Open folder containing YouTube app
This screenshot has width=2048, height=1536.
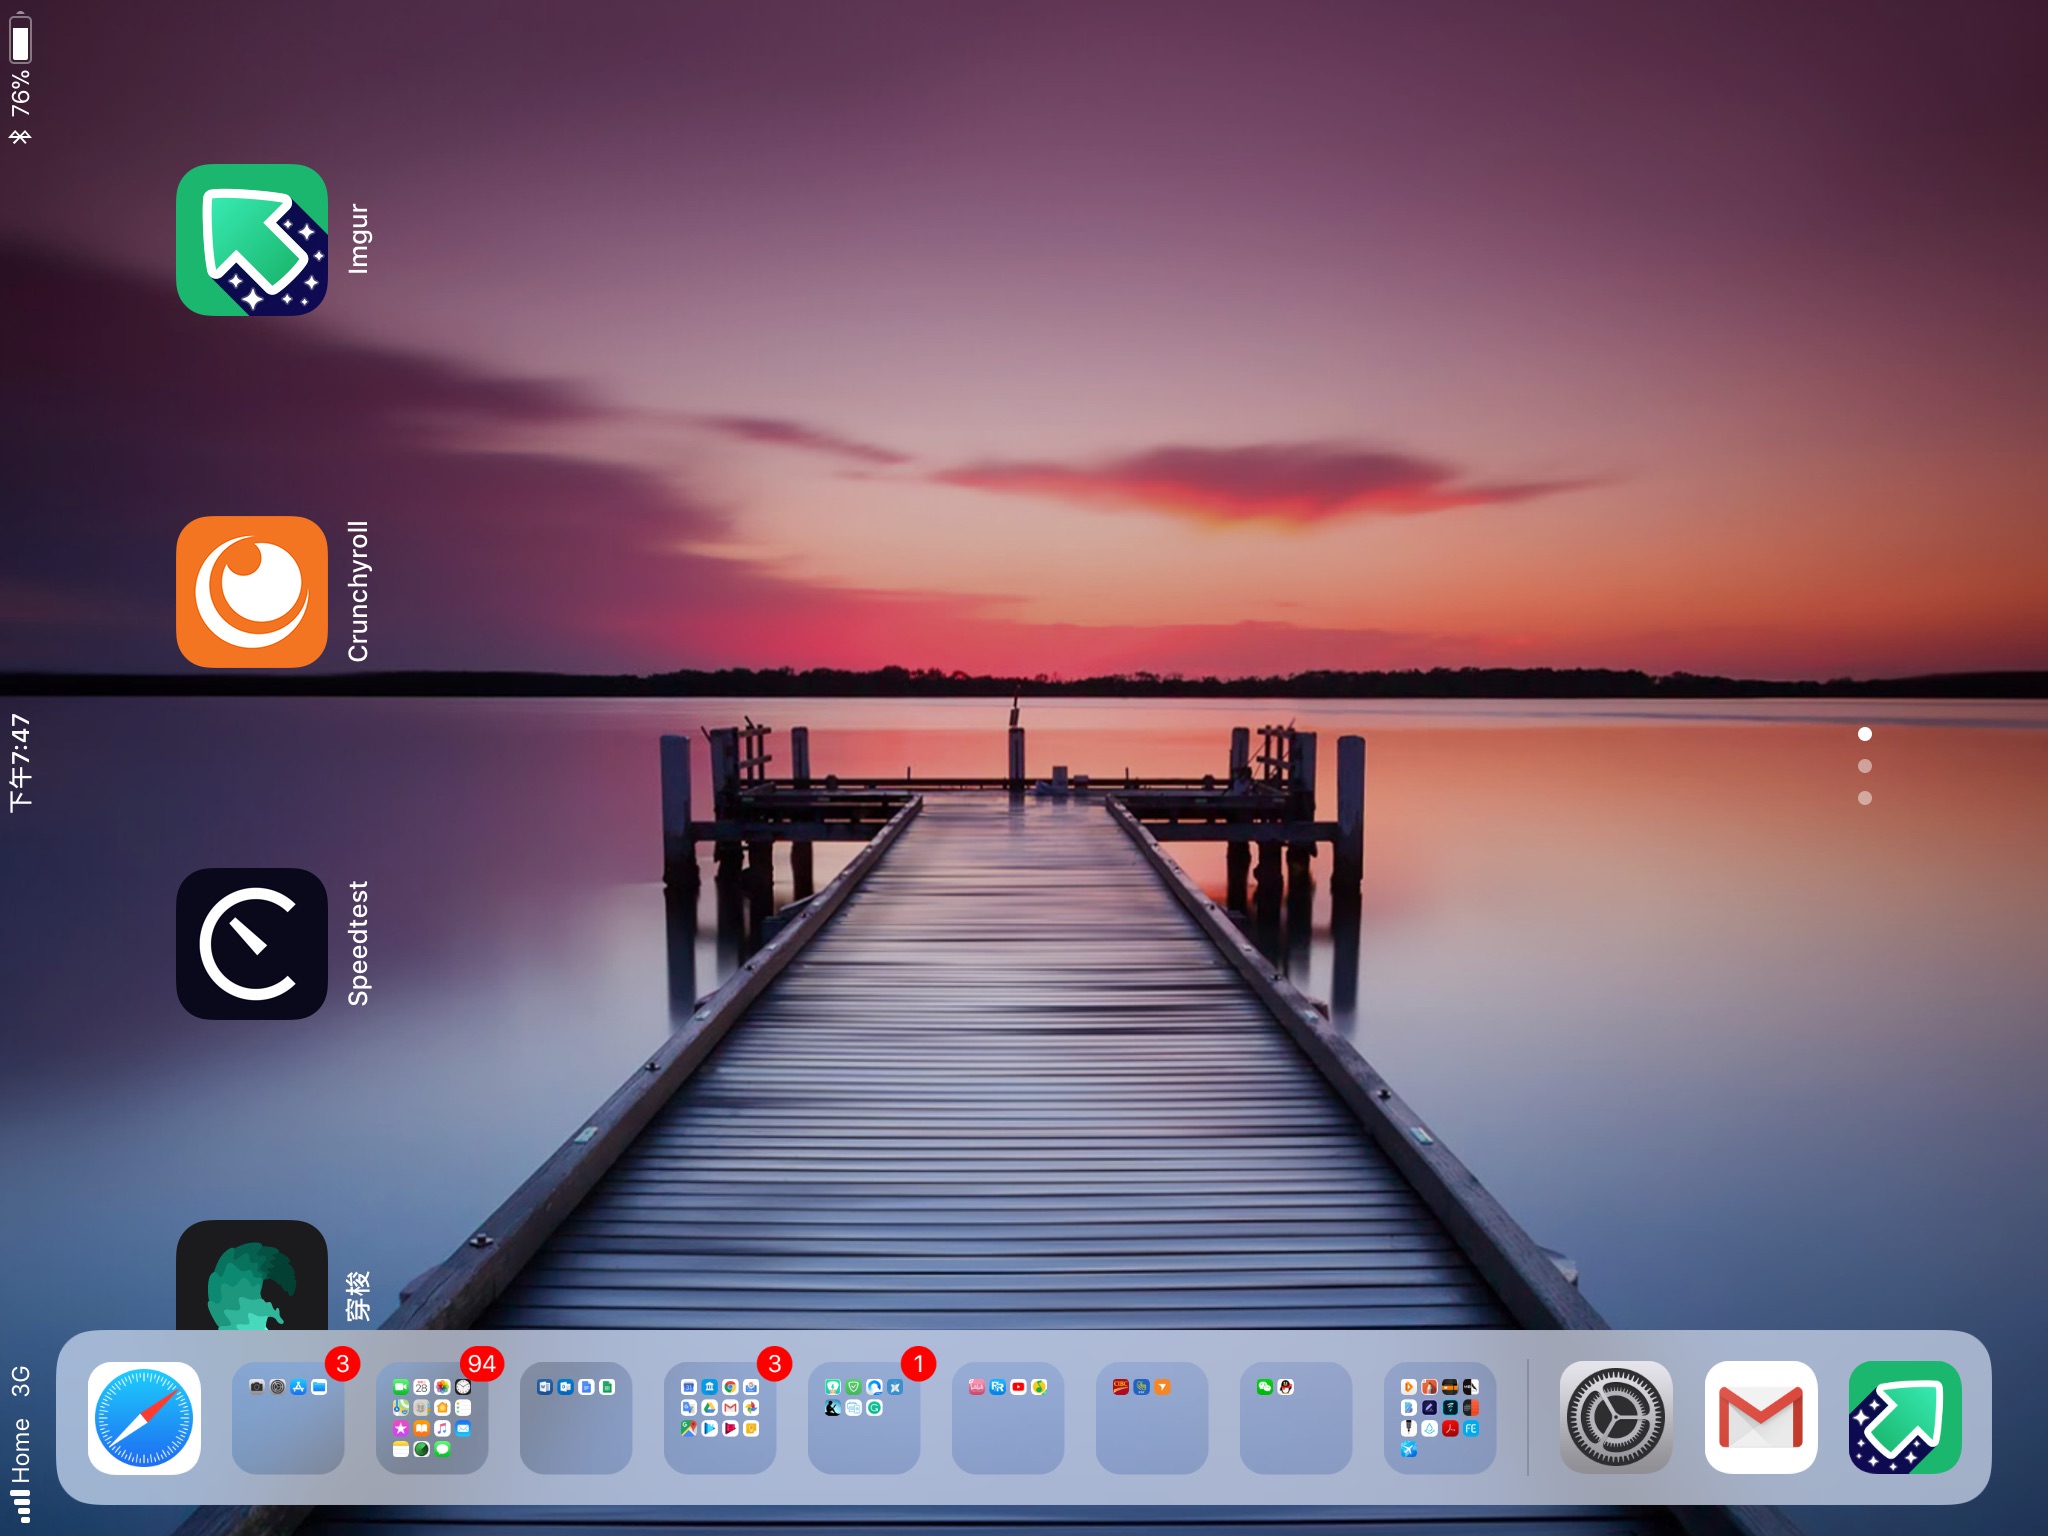click(x=1008, y=1418)
